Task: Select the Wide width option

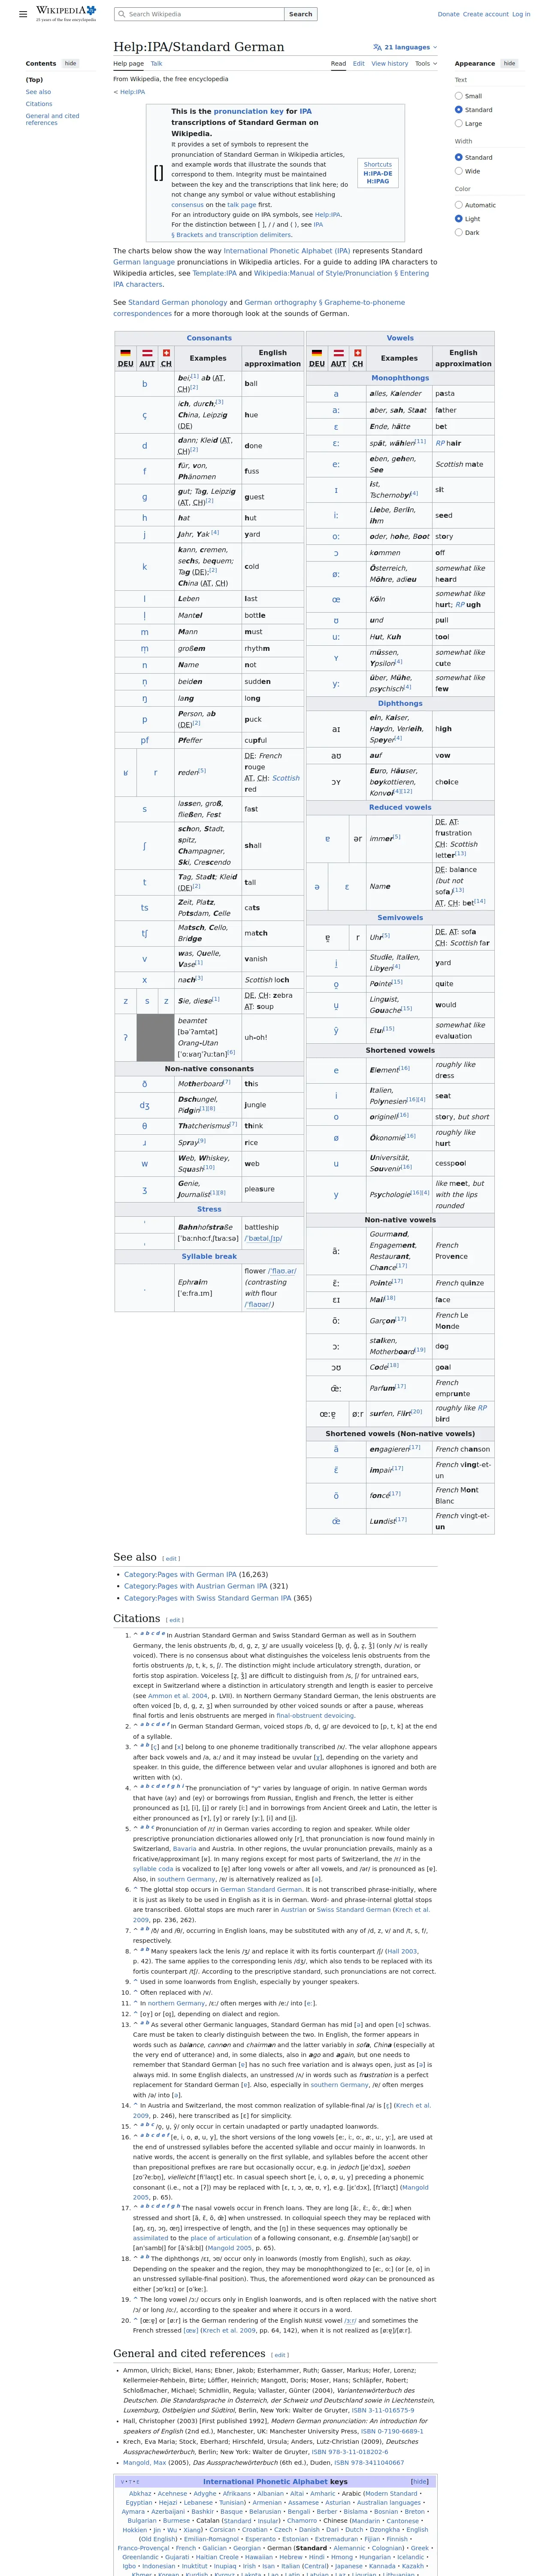Action: click(x=459, y=171)
